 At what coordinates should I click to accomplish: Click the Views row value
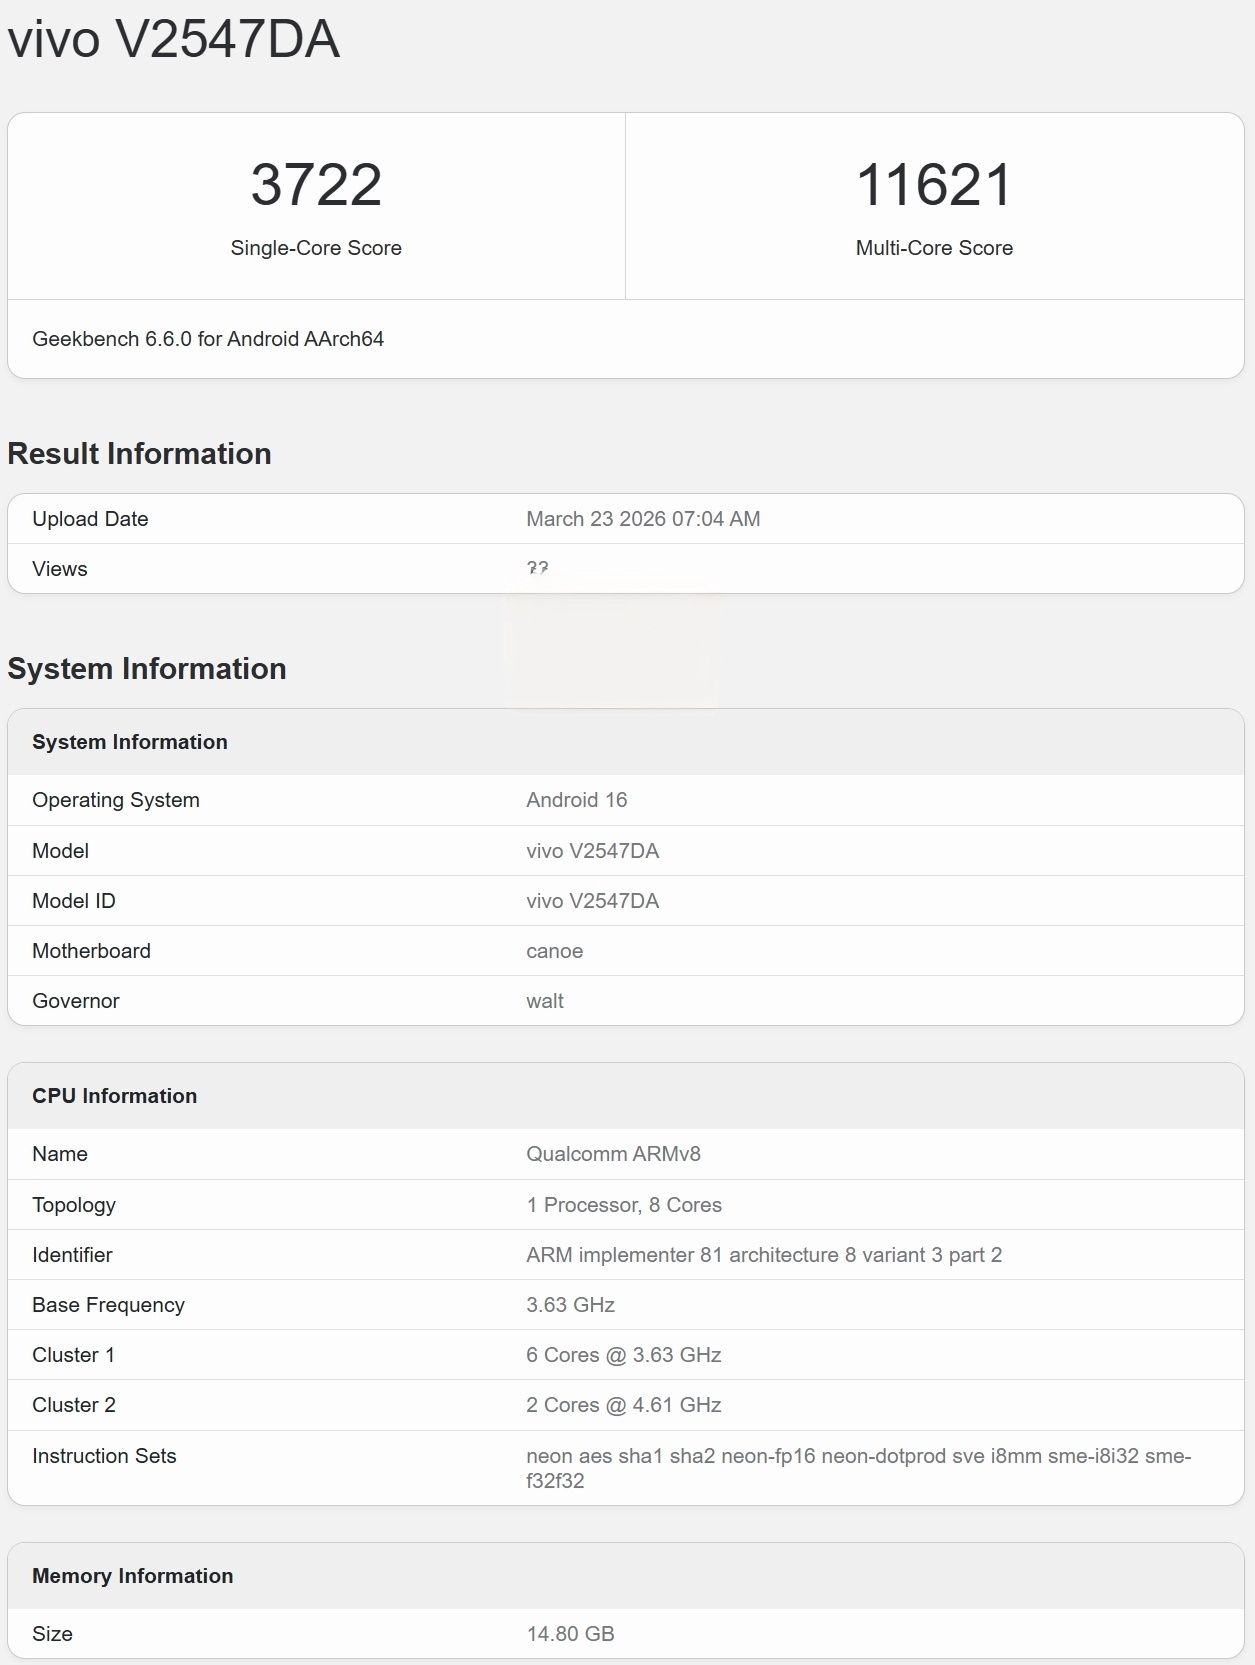537,568
